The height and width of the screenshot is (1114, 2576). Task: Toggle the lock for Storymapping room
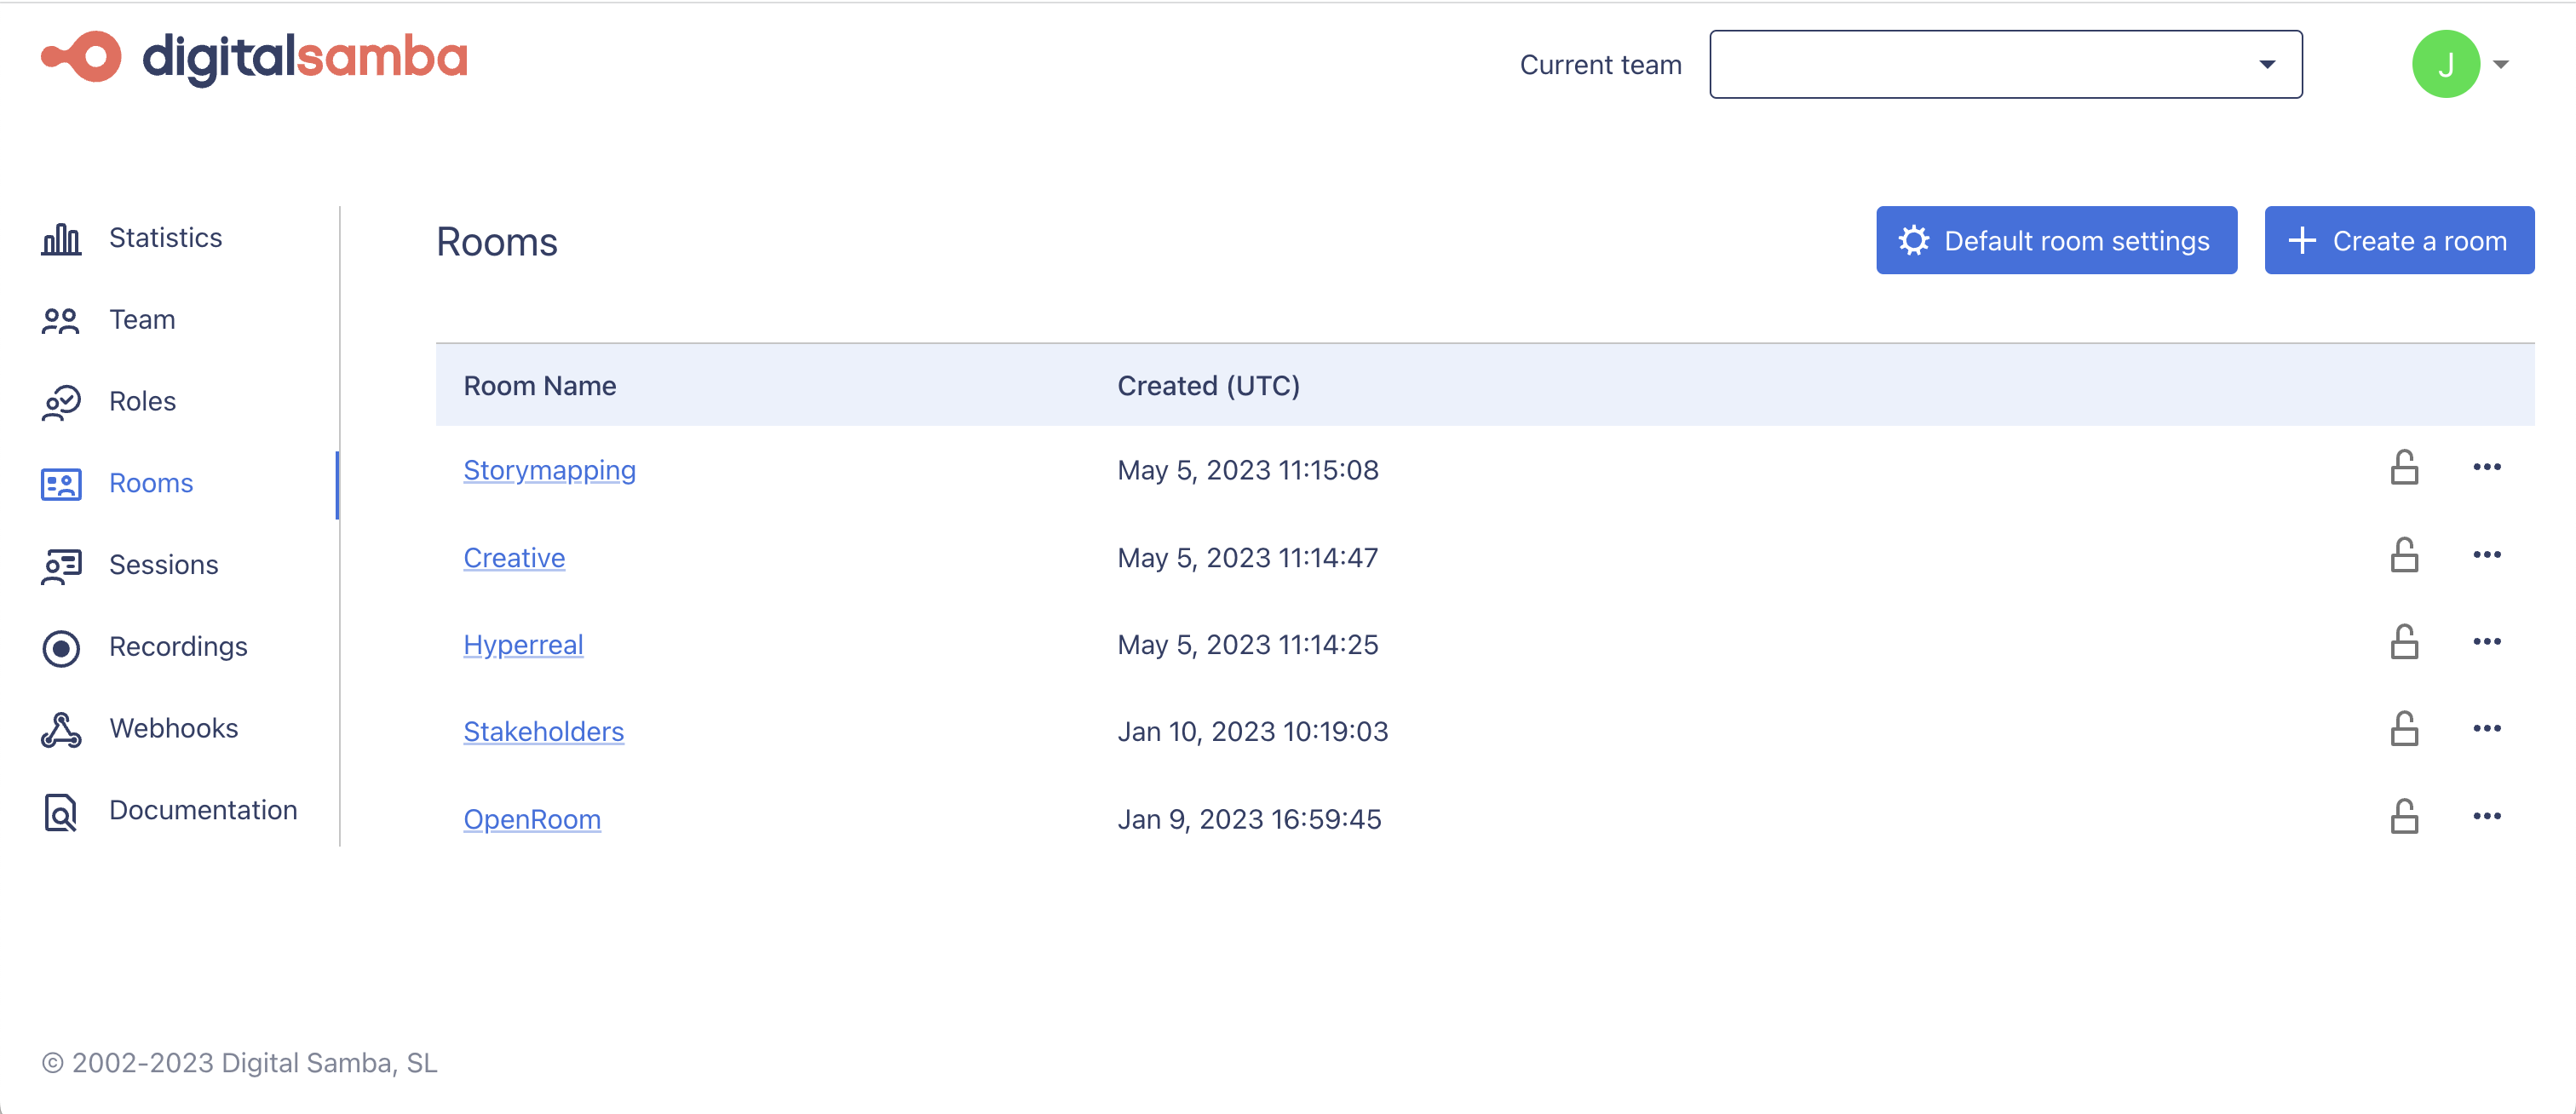pos(2404,468)
